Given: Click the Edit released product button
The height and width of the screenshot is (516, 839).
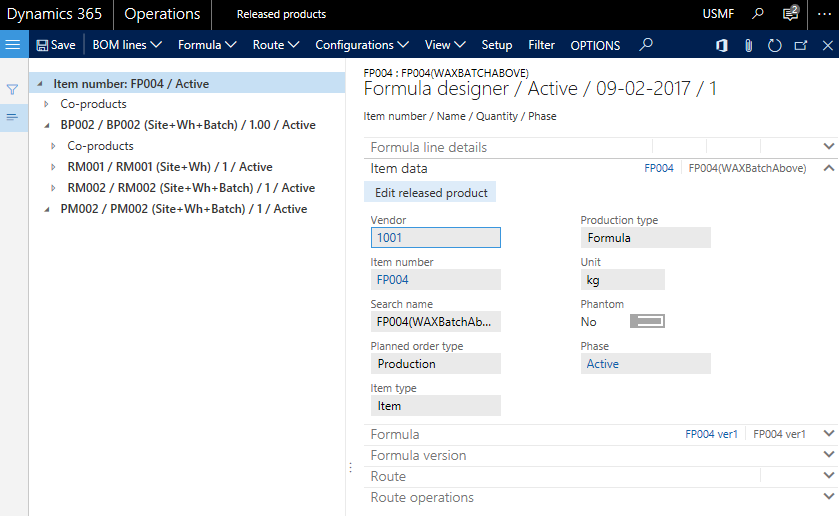Looking at the screenshot, I should click(x=431, y=192).
